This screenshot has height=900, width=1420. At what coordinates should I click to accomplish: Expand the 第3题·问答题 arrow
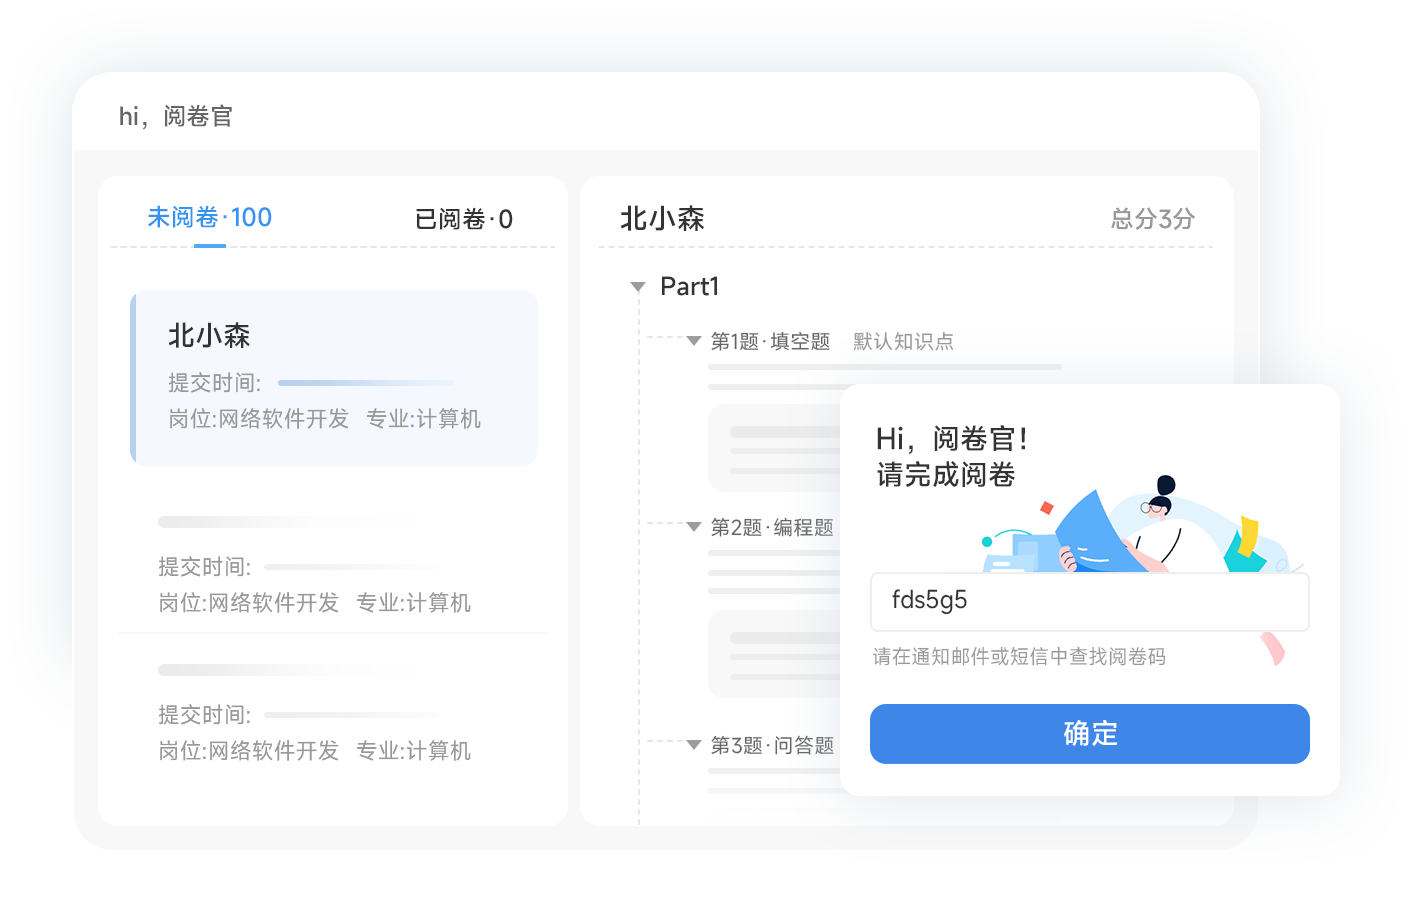(693, 745)
